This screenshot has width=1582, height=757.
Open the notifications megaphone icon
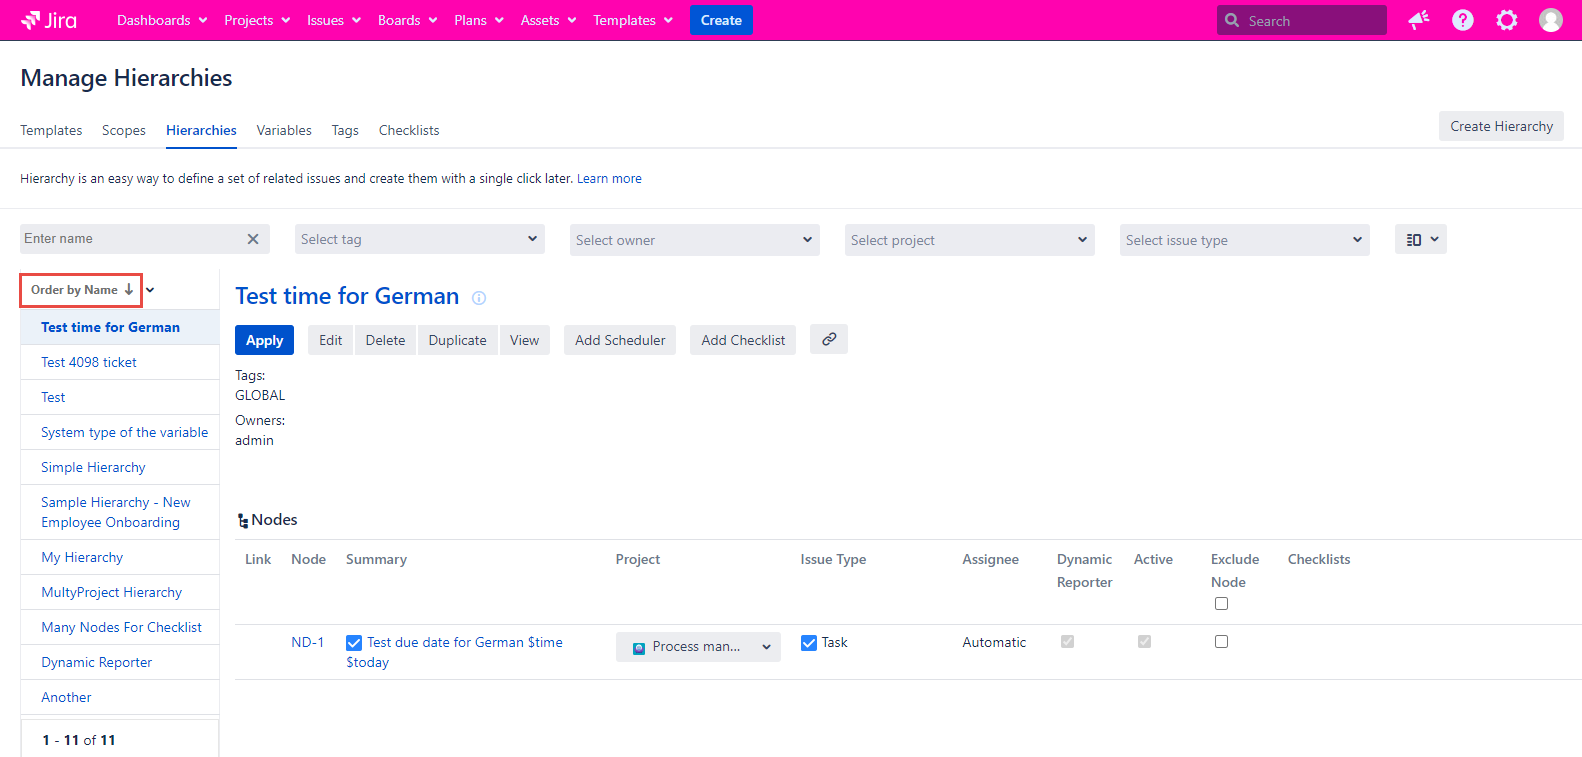1418,20
